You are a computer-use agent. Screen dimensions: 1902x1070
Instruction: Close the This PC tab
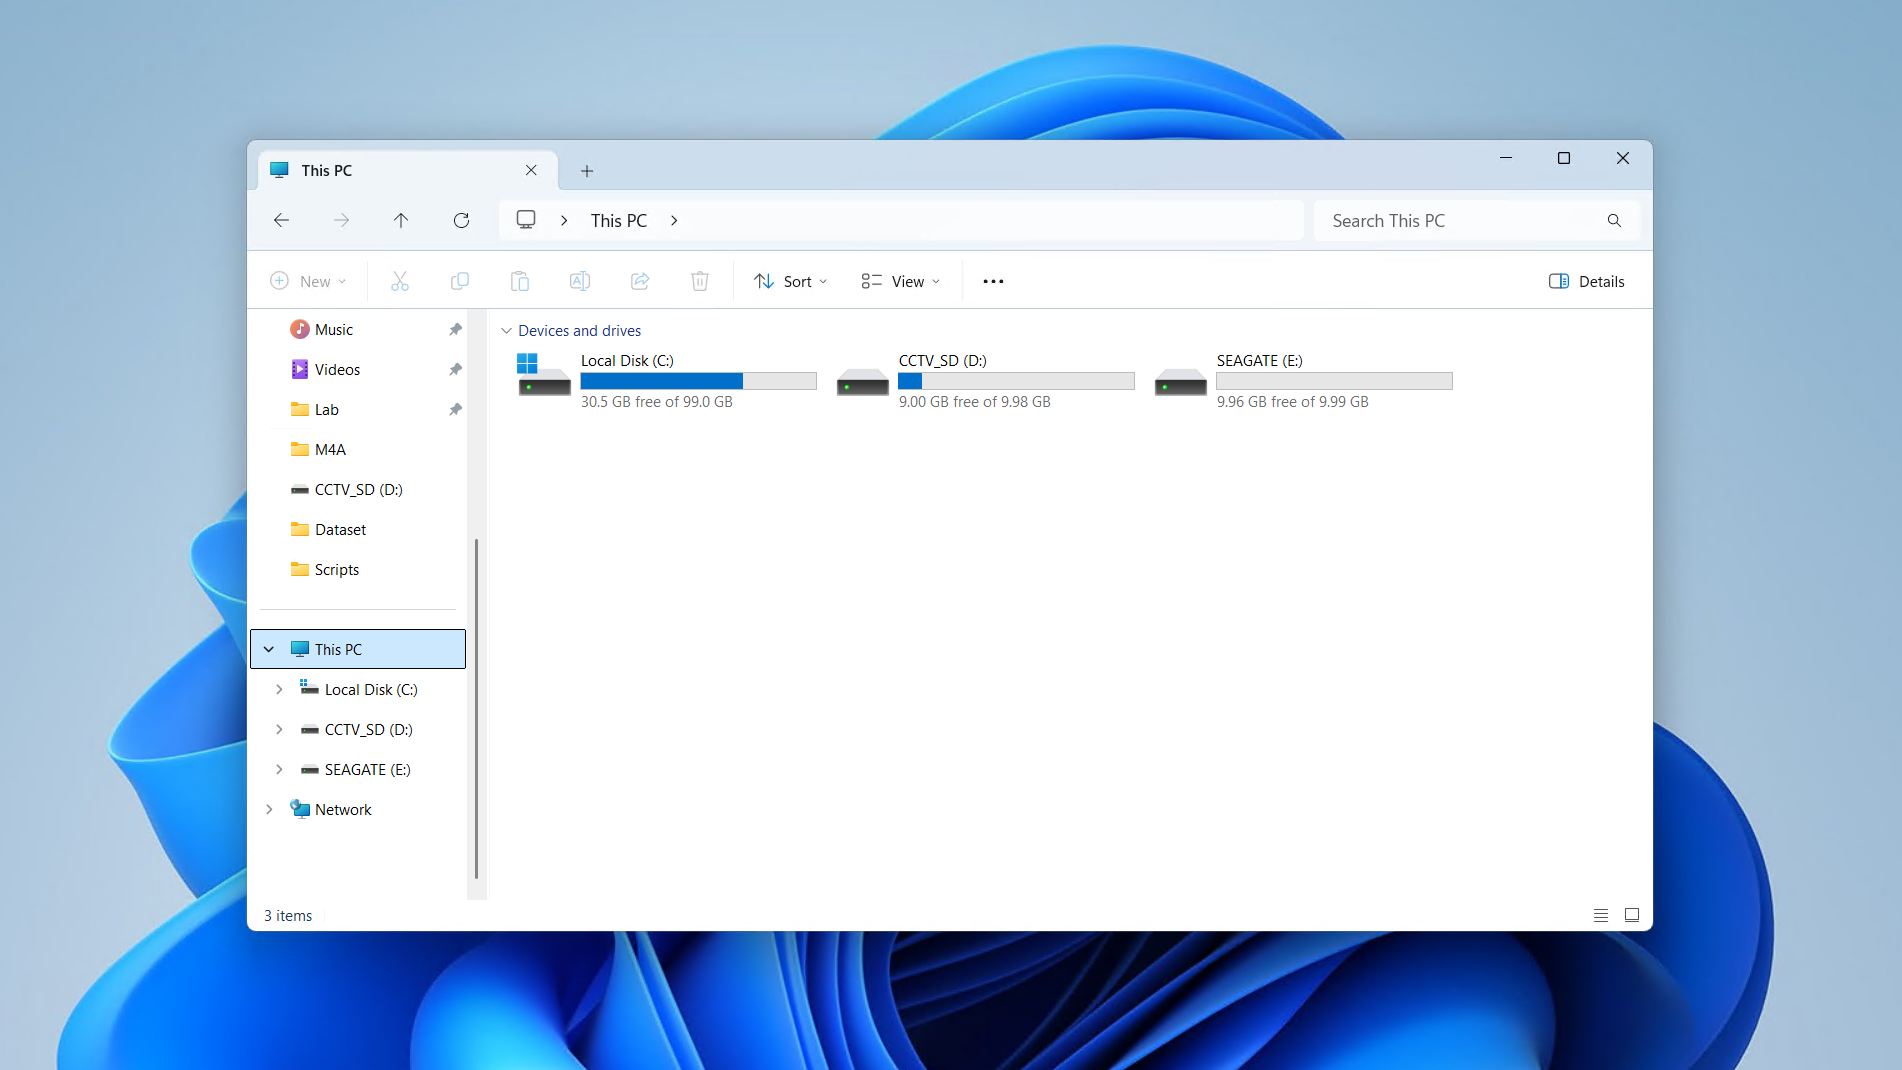(x=531, y=170)
